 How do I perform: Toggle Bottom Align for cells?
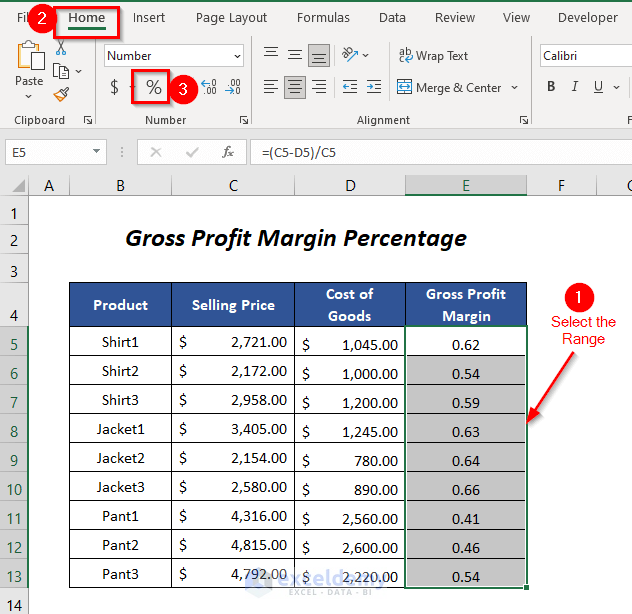319,55
